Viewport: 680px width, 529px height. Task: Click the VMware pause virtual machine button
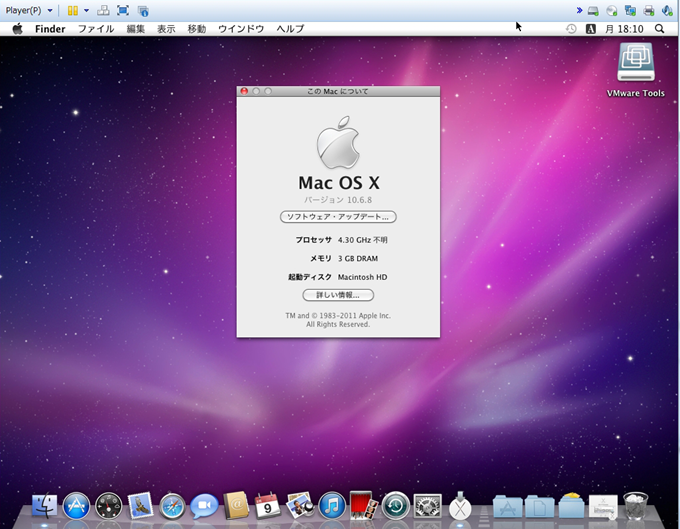(x=73, y=10)
